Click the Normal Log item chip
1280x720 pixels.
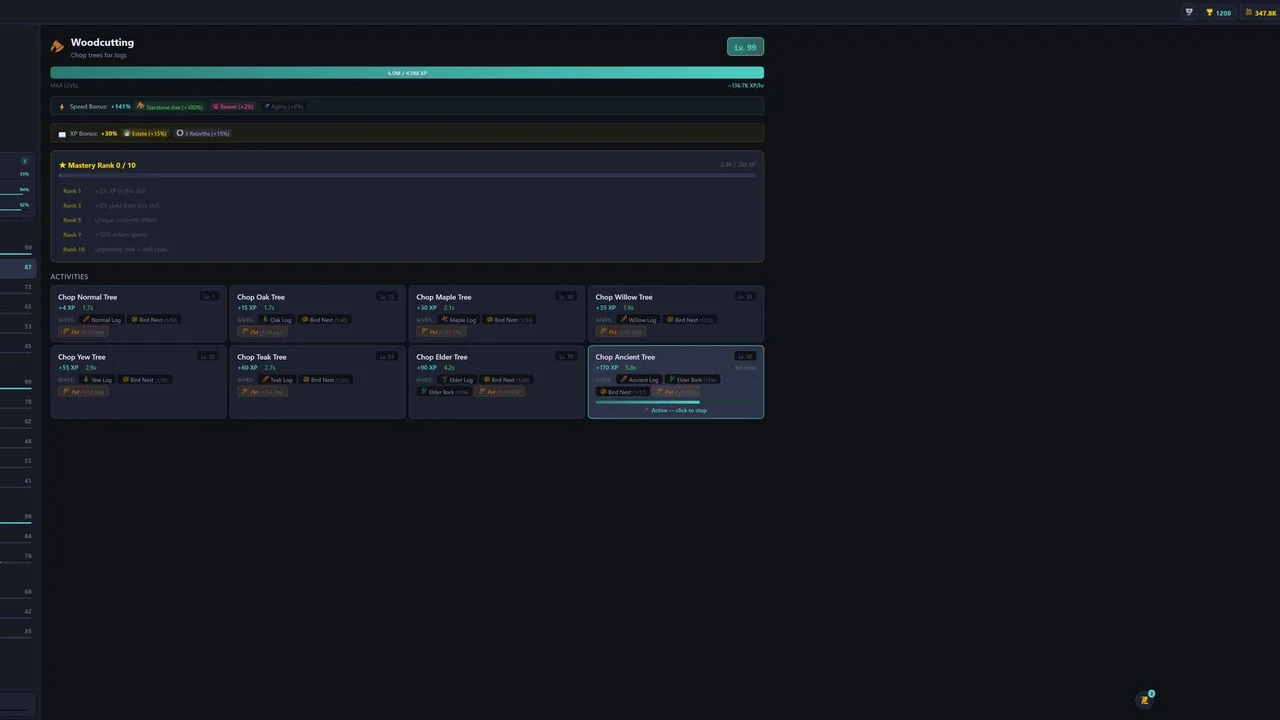click(102, 320)
